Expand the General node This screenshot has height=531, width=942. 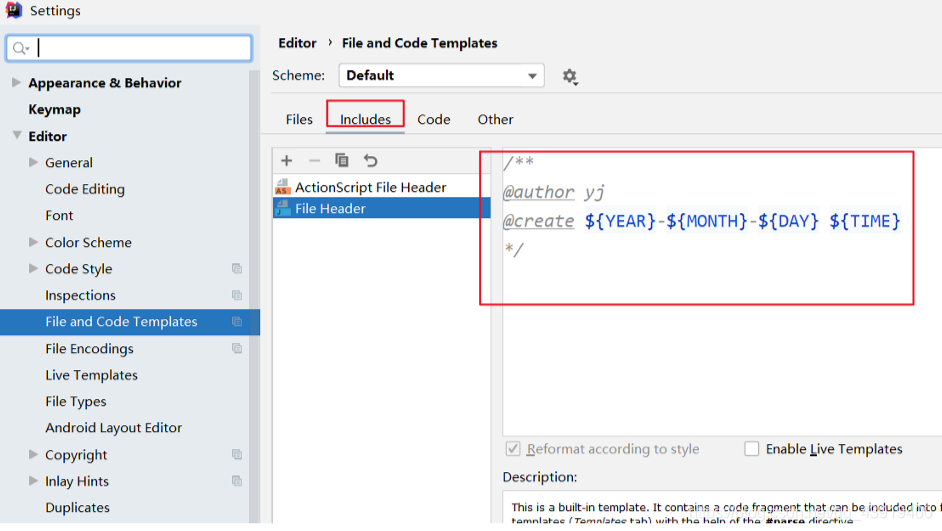pyautogui.click(x=33, y=162)
